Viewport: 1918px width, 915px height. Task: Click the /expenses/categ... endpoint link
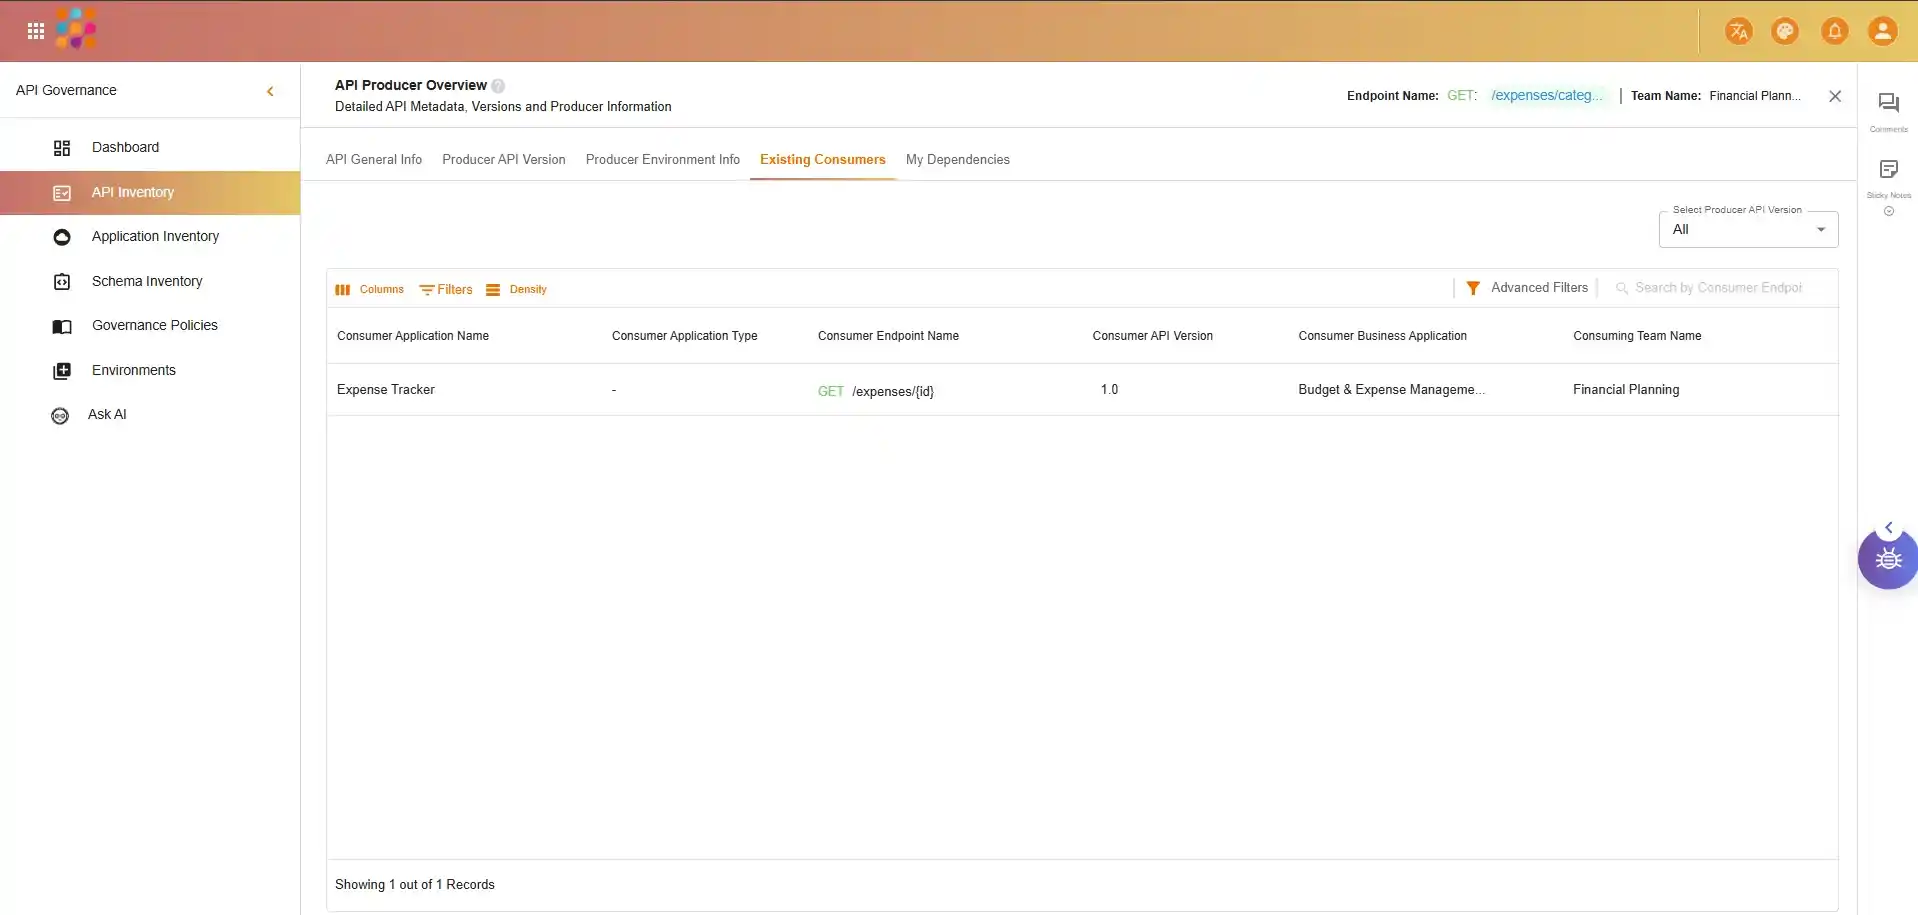[1546, 96]
